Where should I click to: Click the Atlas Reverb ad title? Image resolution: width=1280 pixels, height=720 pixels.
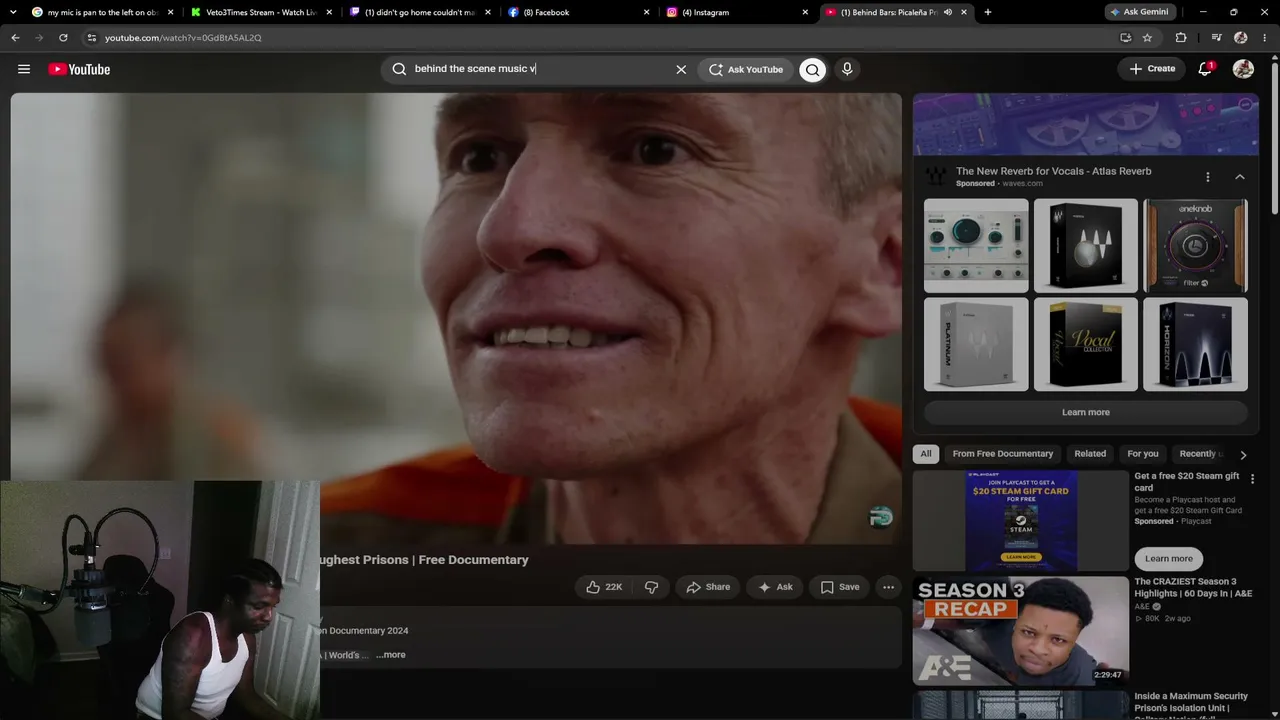1053,171
